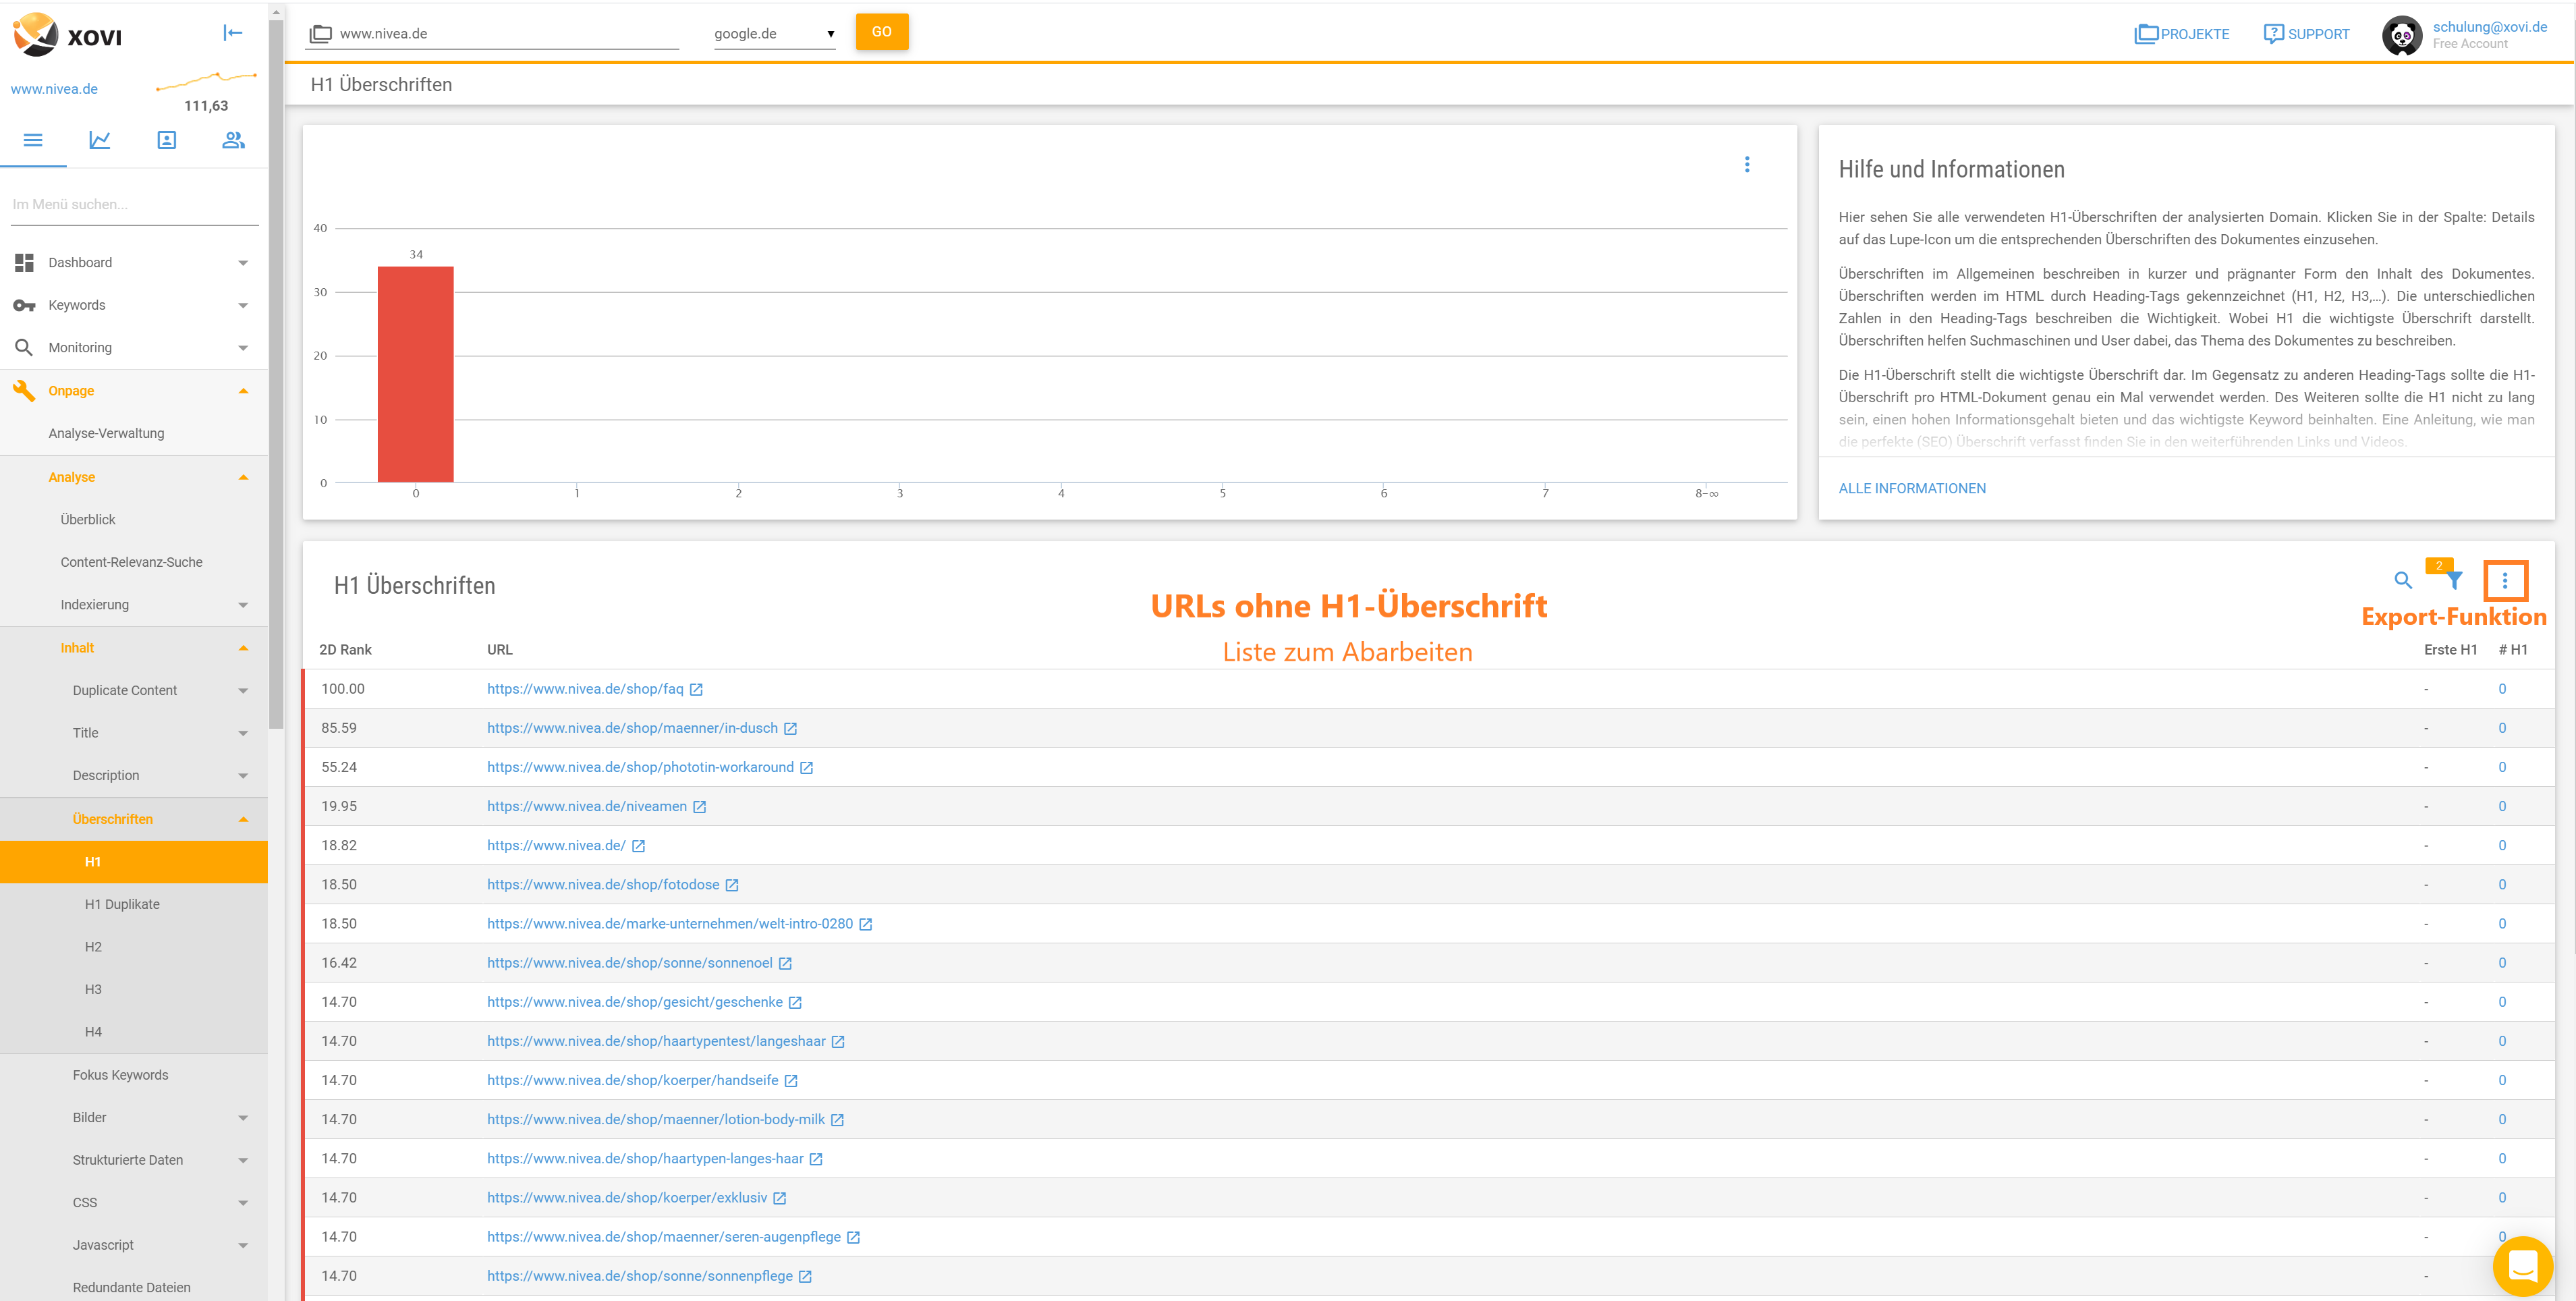Open the users group tab icon
The width and height of the screenshot is (2576, 1301).
tap(233, 140)
